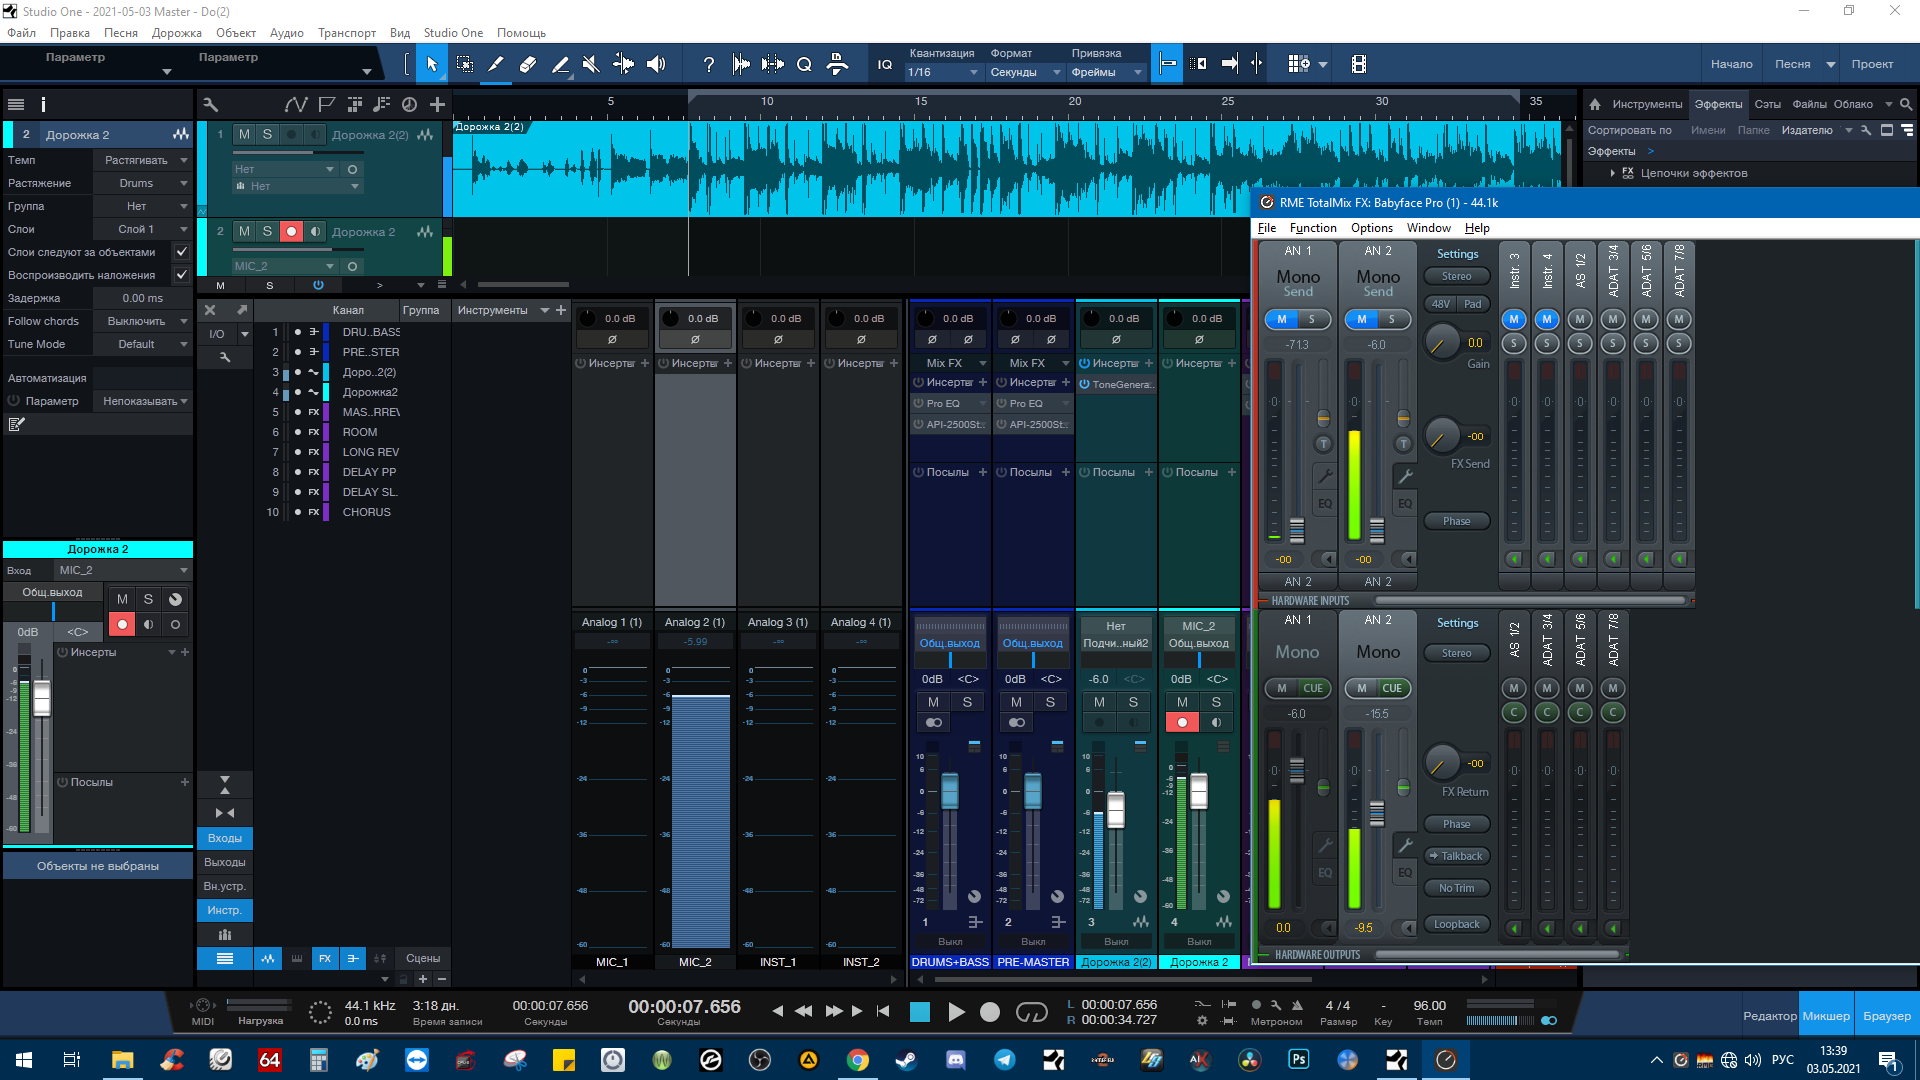
Task: Open the video player film icon
Action: [1358, 64]
